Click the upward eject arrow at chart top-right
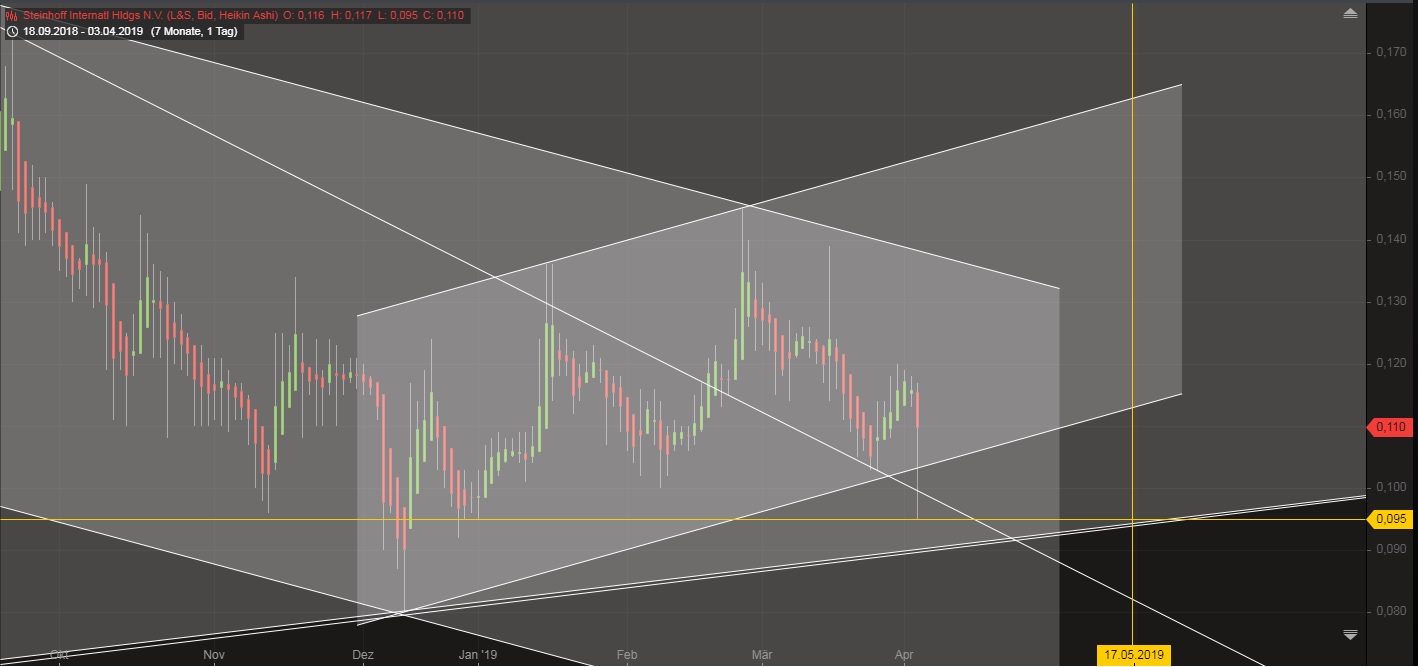This screenshot has height=667, width=1418. [x=1351, y=14]
